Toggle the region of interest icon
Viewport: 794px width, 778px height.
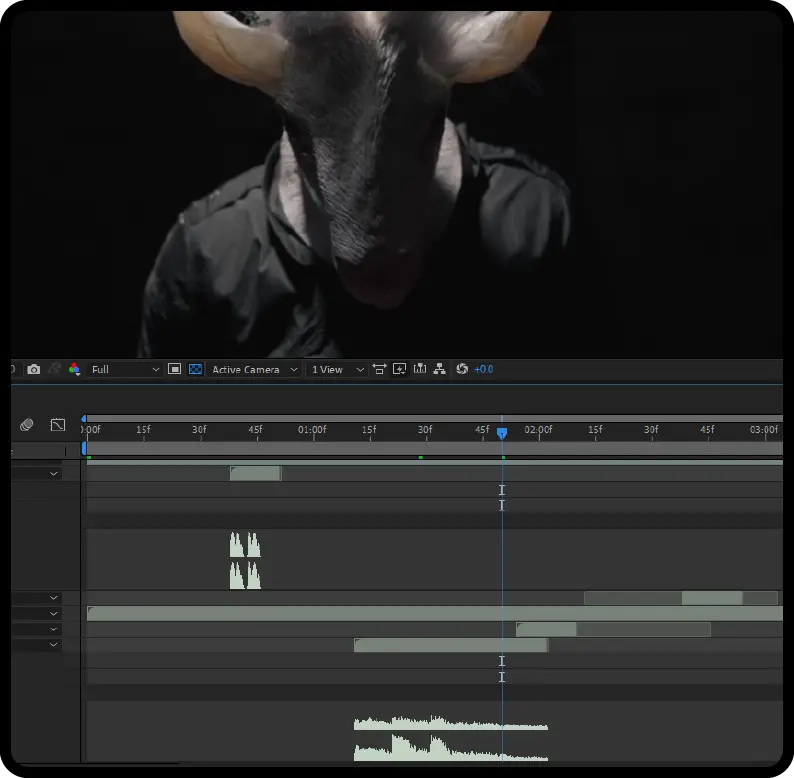click(x=174, y=369)
